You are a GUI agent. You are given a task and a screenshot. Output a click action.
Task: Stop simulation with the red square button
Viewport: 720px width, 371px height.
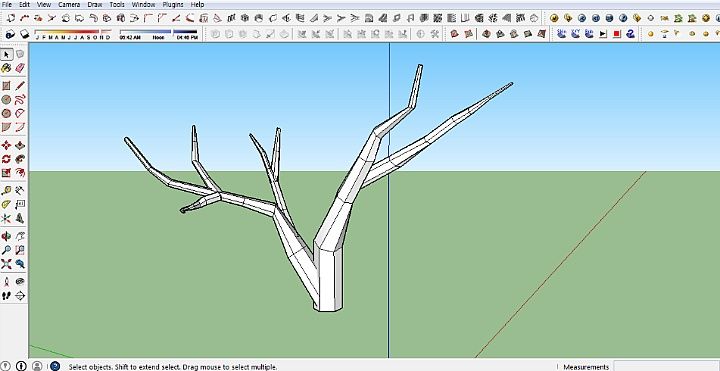[x=617, y=34]
